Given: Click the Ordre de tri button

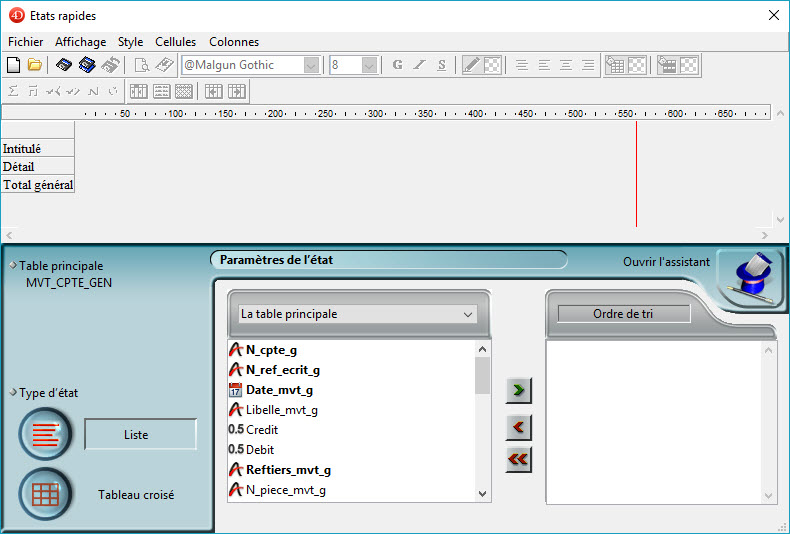Looking at the screenshot, I should pos(624,314).
